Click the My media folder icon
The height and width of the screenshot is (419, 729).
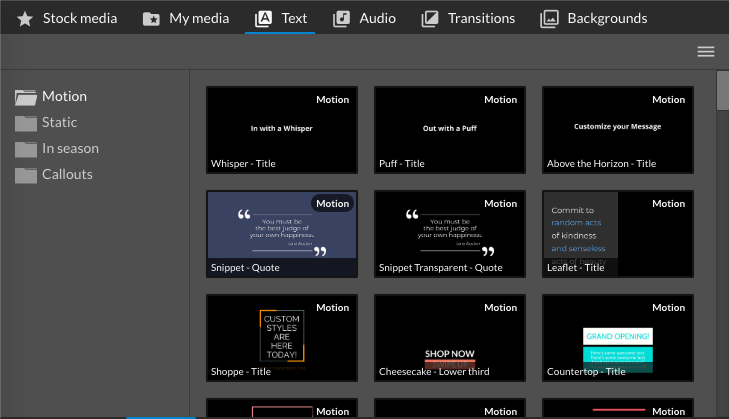[x=151, y=18]
